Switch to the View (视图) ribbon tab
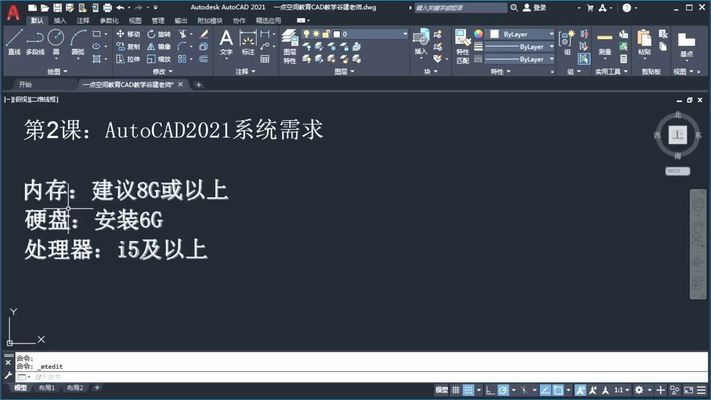The image size is (711, 400). coord(135,20)
